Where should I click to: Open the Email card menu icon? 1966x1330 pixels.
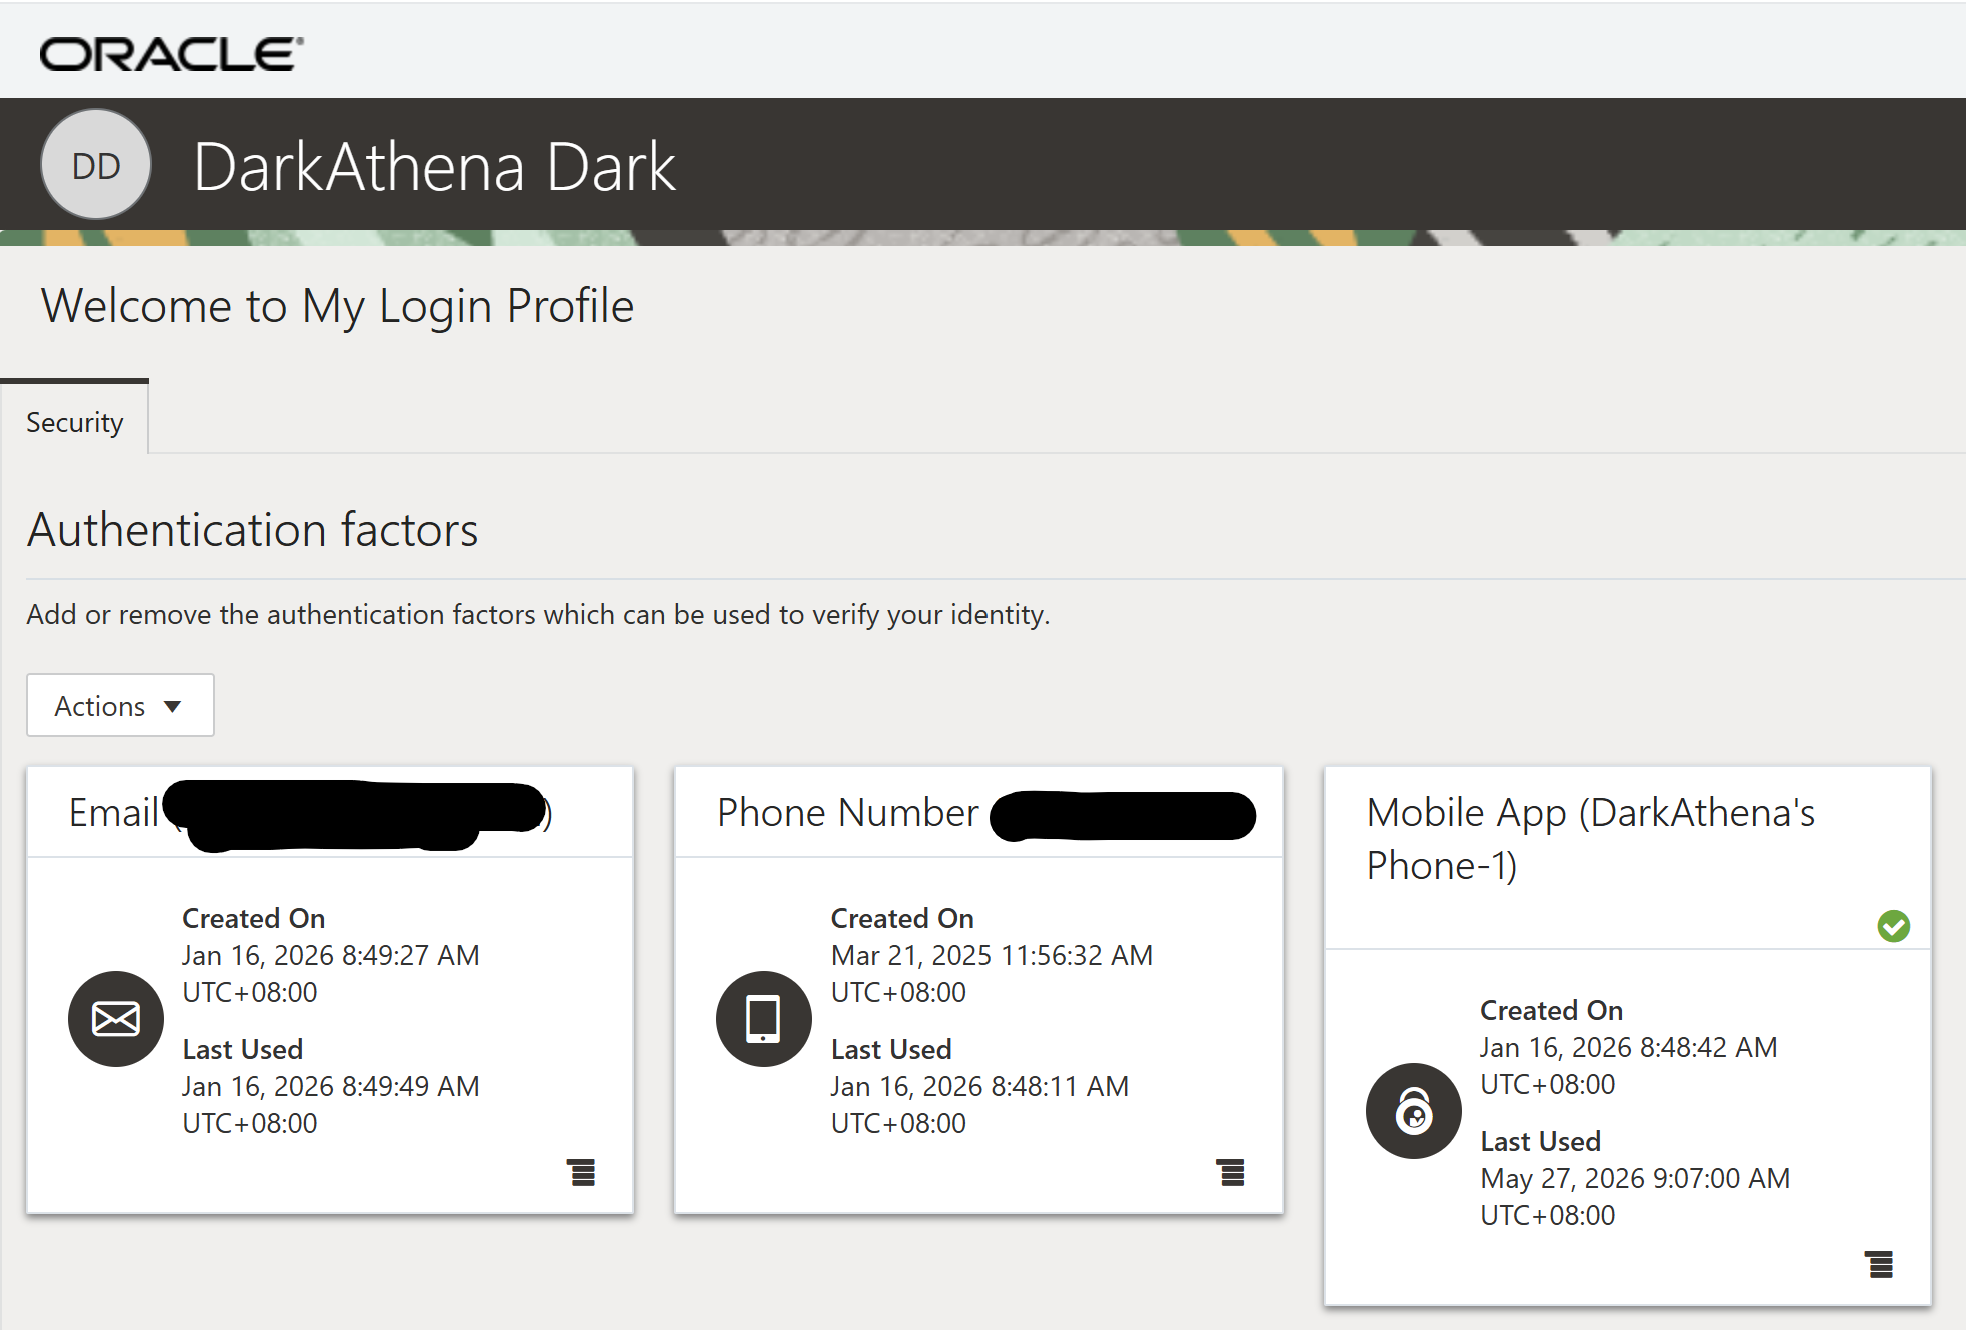point(581,1172)
